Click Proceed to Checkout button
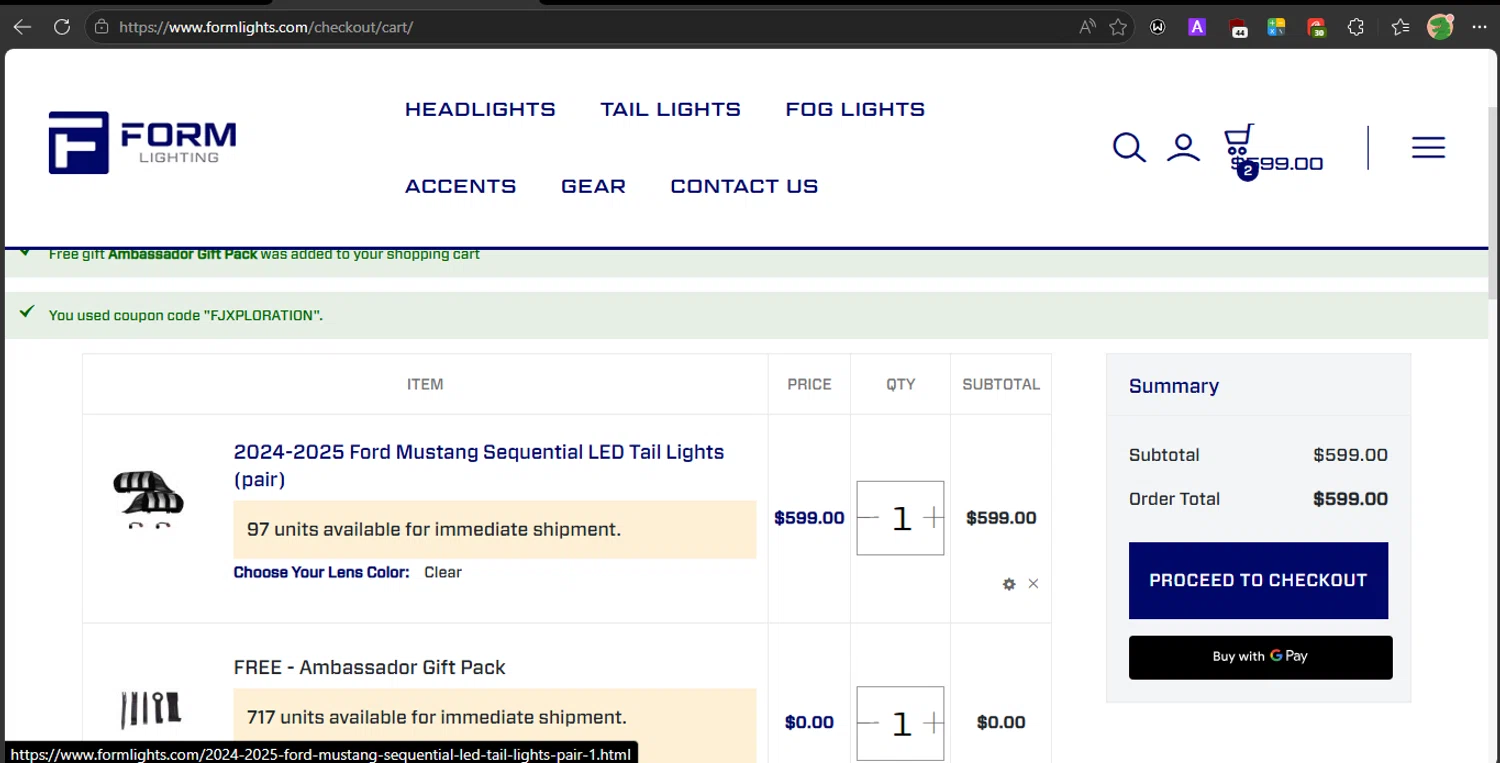Screen dimensions: 1500x763 tap(1258, 581)
